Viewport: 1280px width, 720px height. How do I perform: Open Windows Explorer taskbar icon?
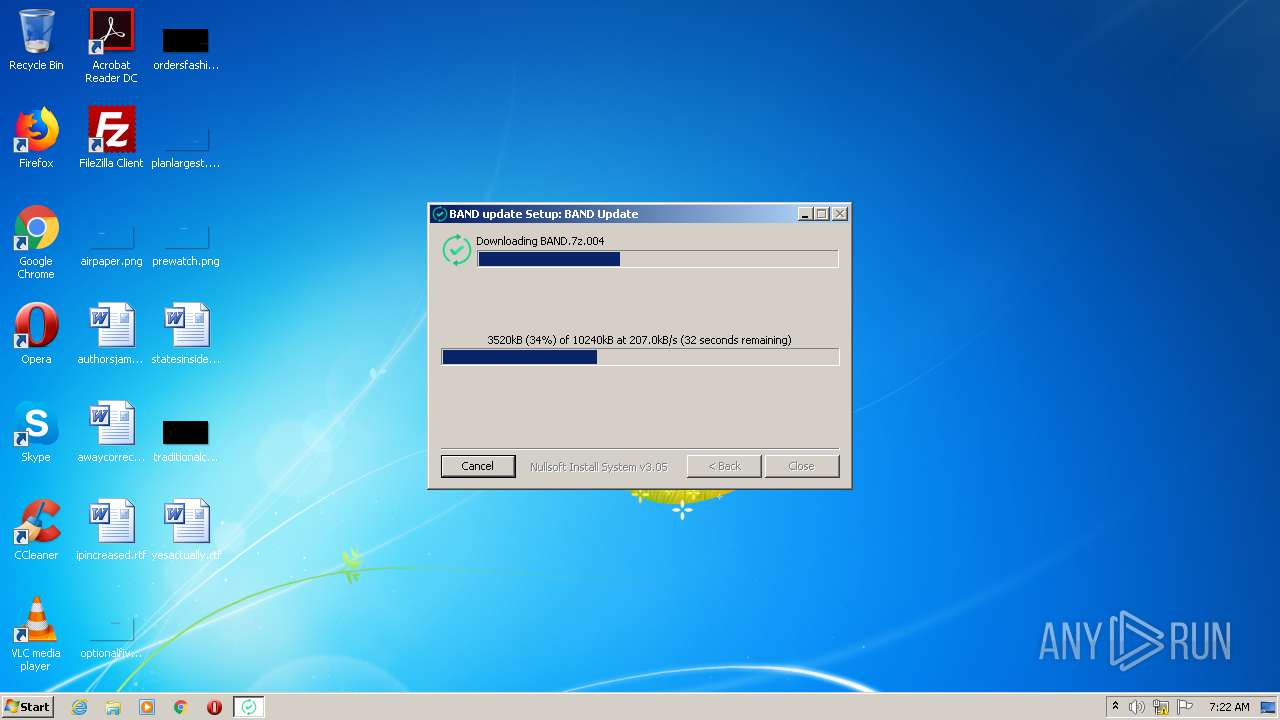coord(113,707)
